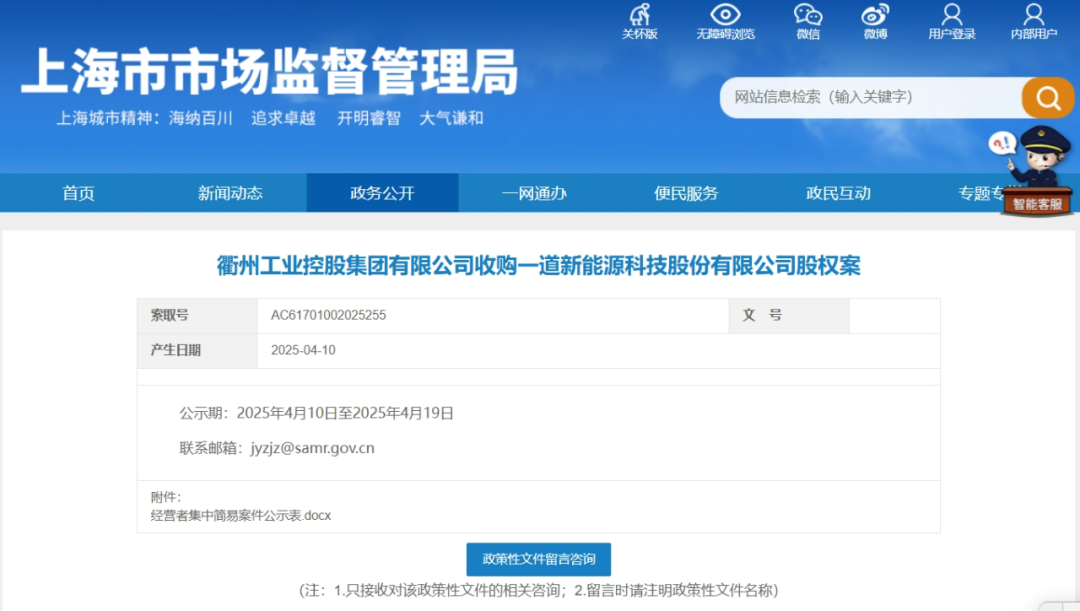1080x611 pixels.
Task: Open the 新闻动态 nav item
Action: coord(230,193)
